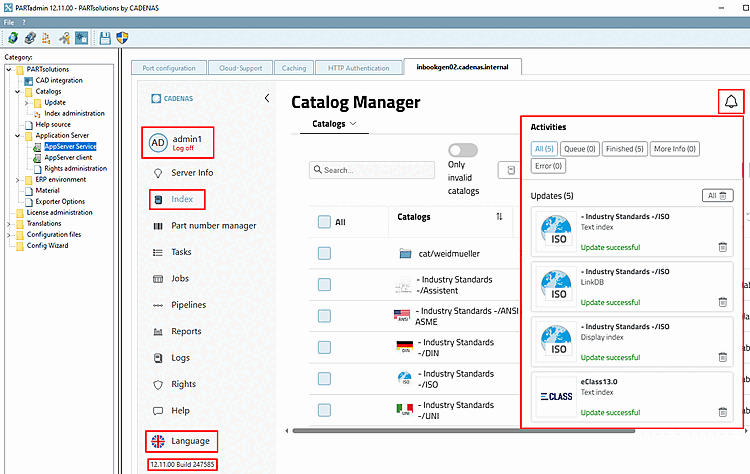Check the Industry Standards DIN checkbox
The height and width of the screenshot is (474, 750).
(324, 347)
